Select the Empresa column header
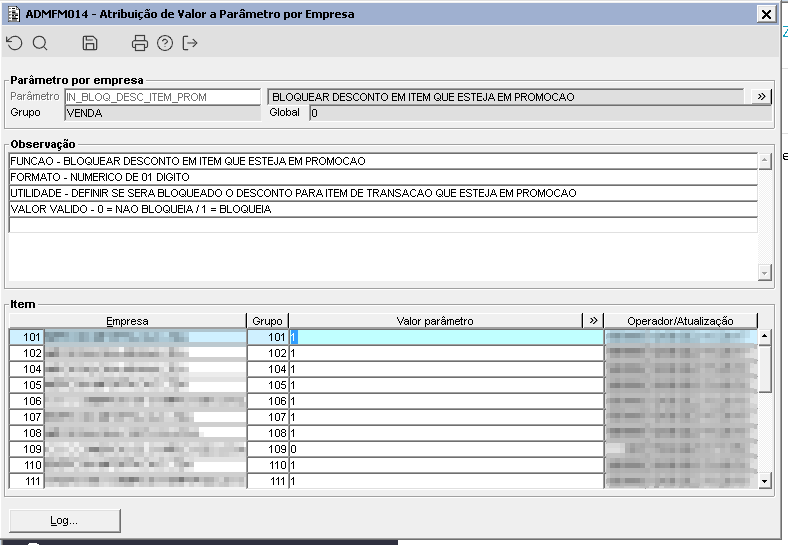Screen dimensions: 788x545 point(128,321)
